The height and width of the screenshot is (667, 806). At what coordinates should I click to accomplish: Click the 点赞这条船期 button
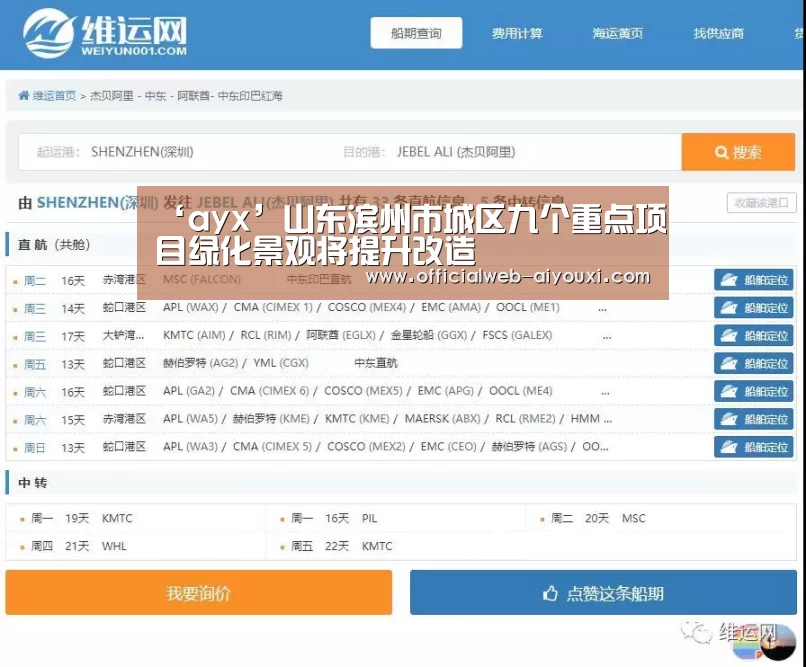coord(603,592)
